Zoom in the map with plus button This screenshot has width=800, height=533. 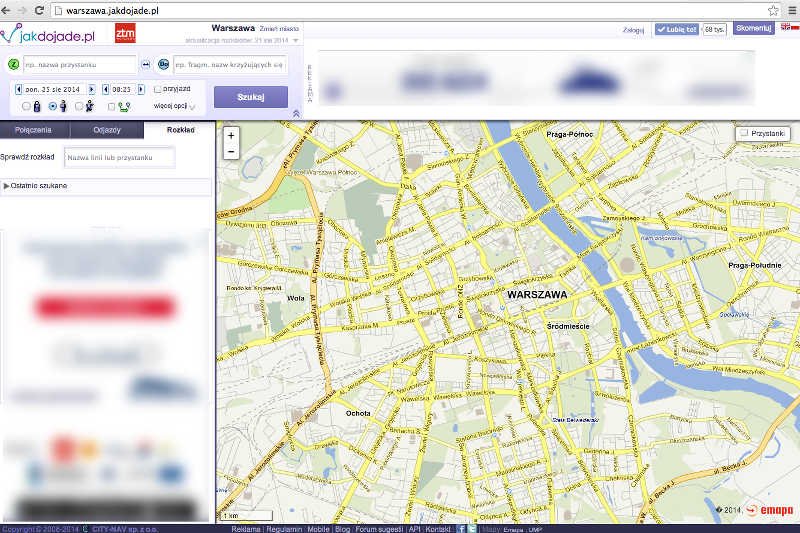pyautogui.click(x=231, y=135)
